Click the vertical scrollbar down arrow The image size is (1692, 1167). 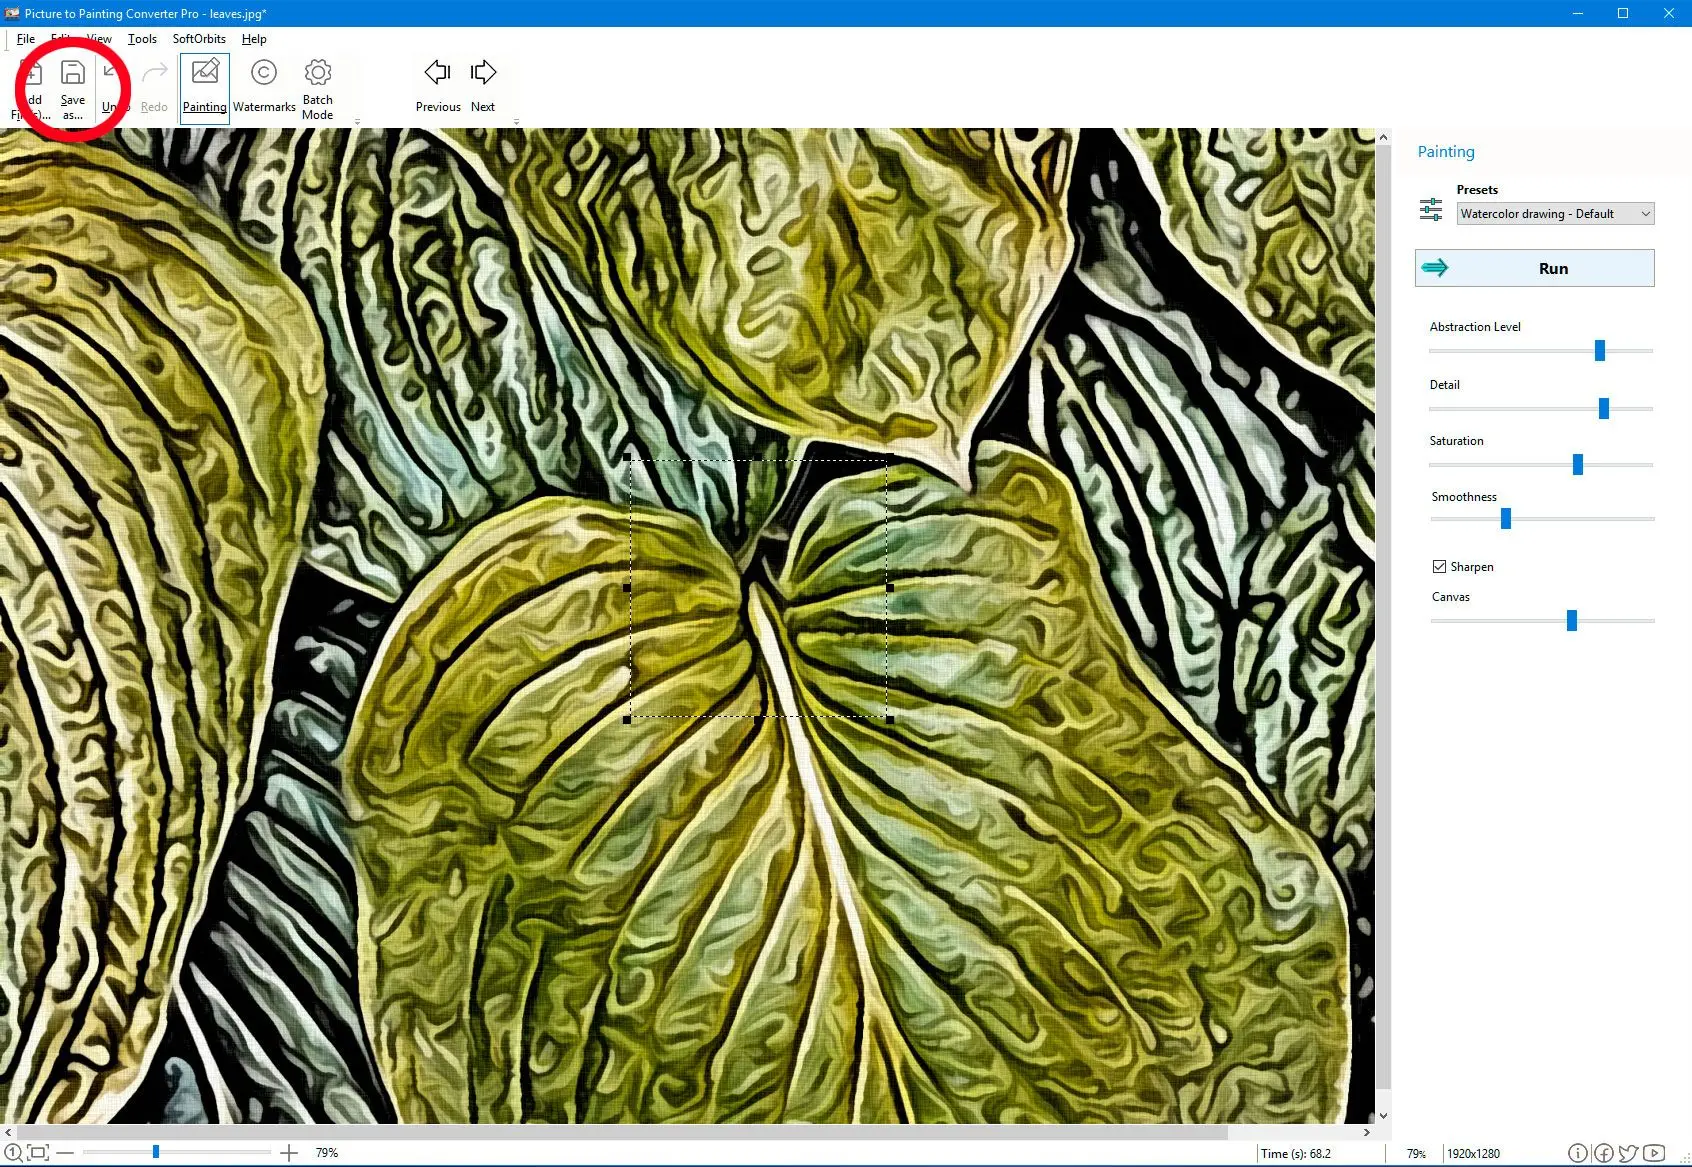click(x=1383, y=1116)
